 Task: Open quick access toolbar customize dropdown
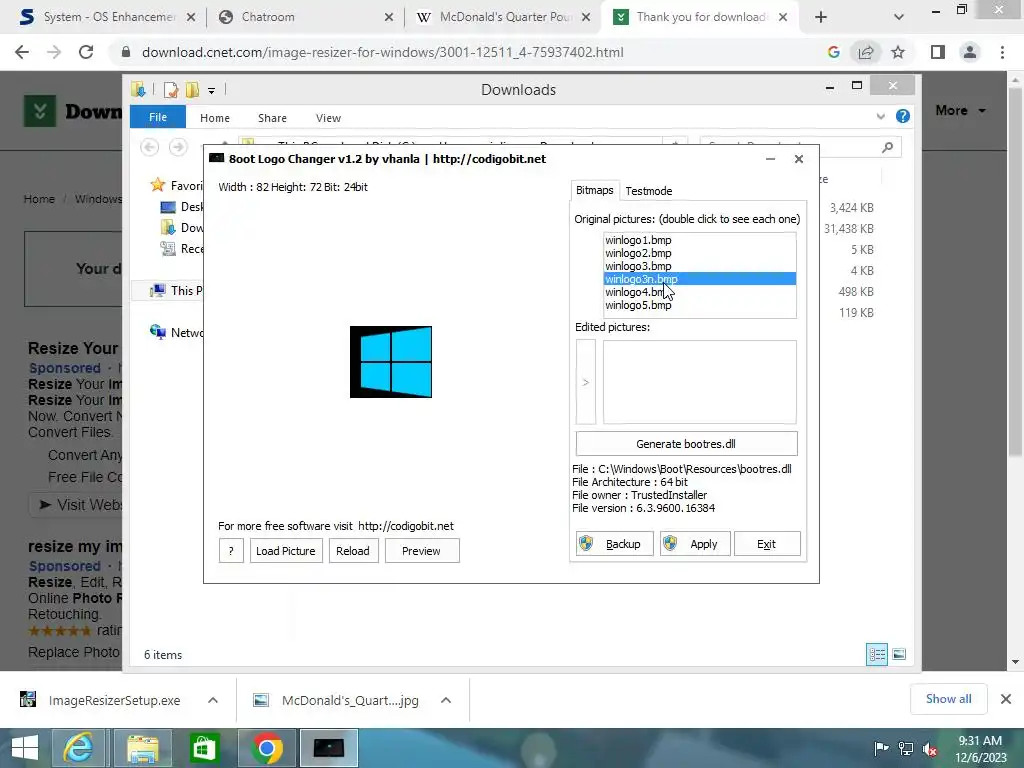[x=212, y=90]
